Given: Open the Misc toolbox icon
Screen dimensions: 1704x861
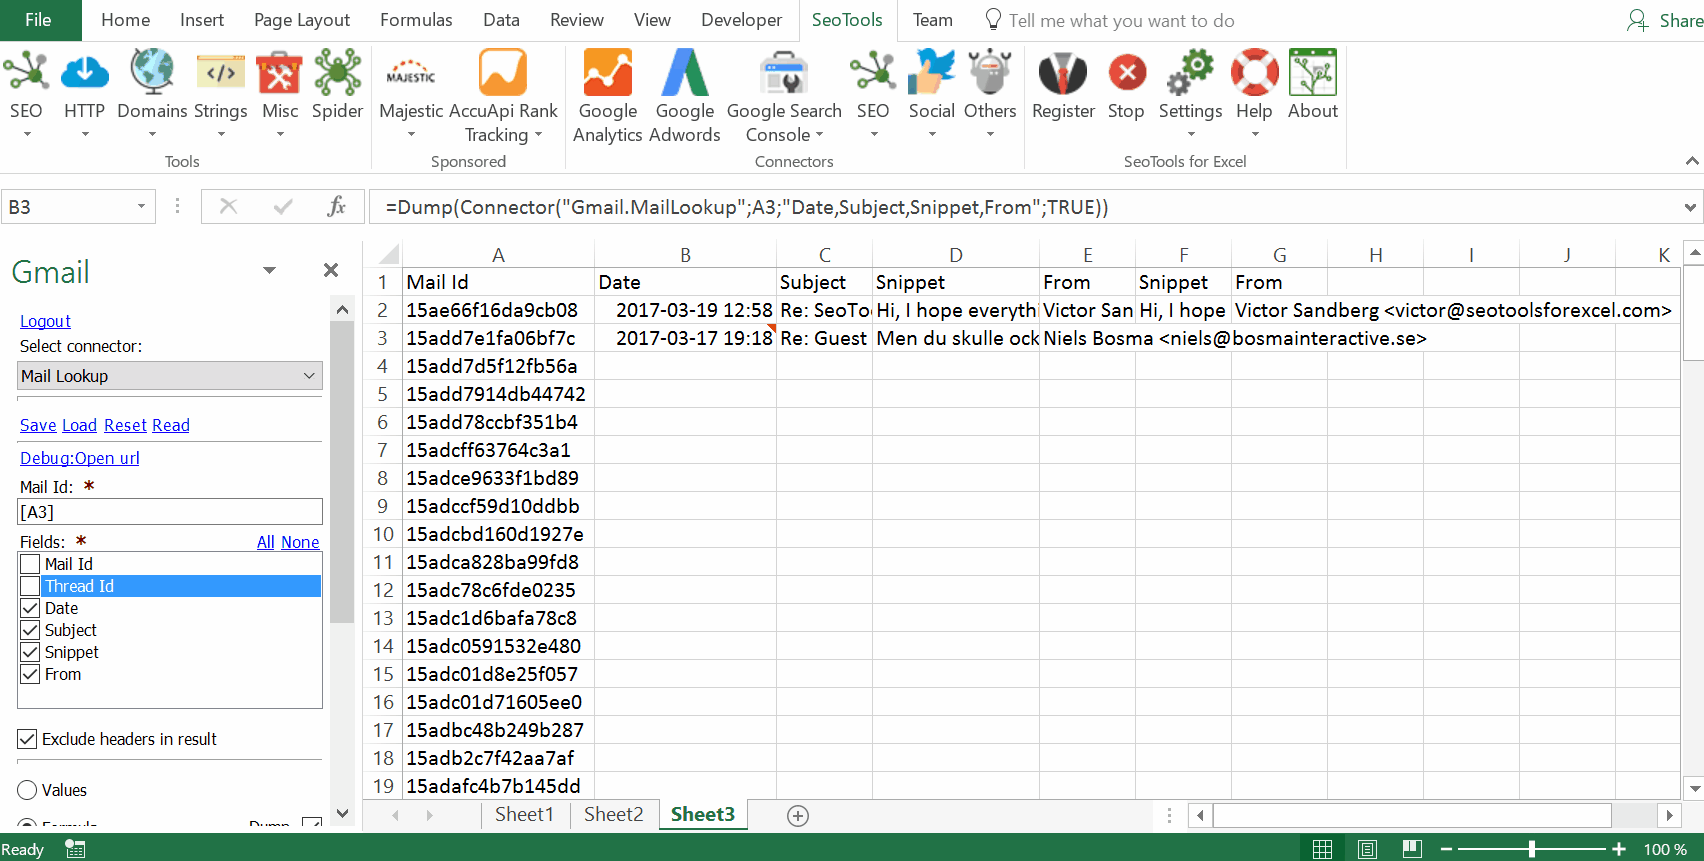Looking at the screenshot, I should point(280,73).
